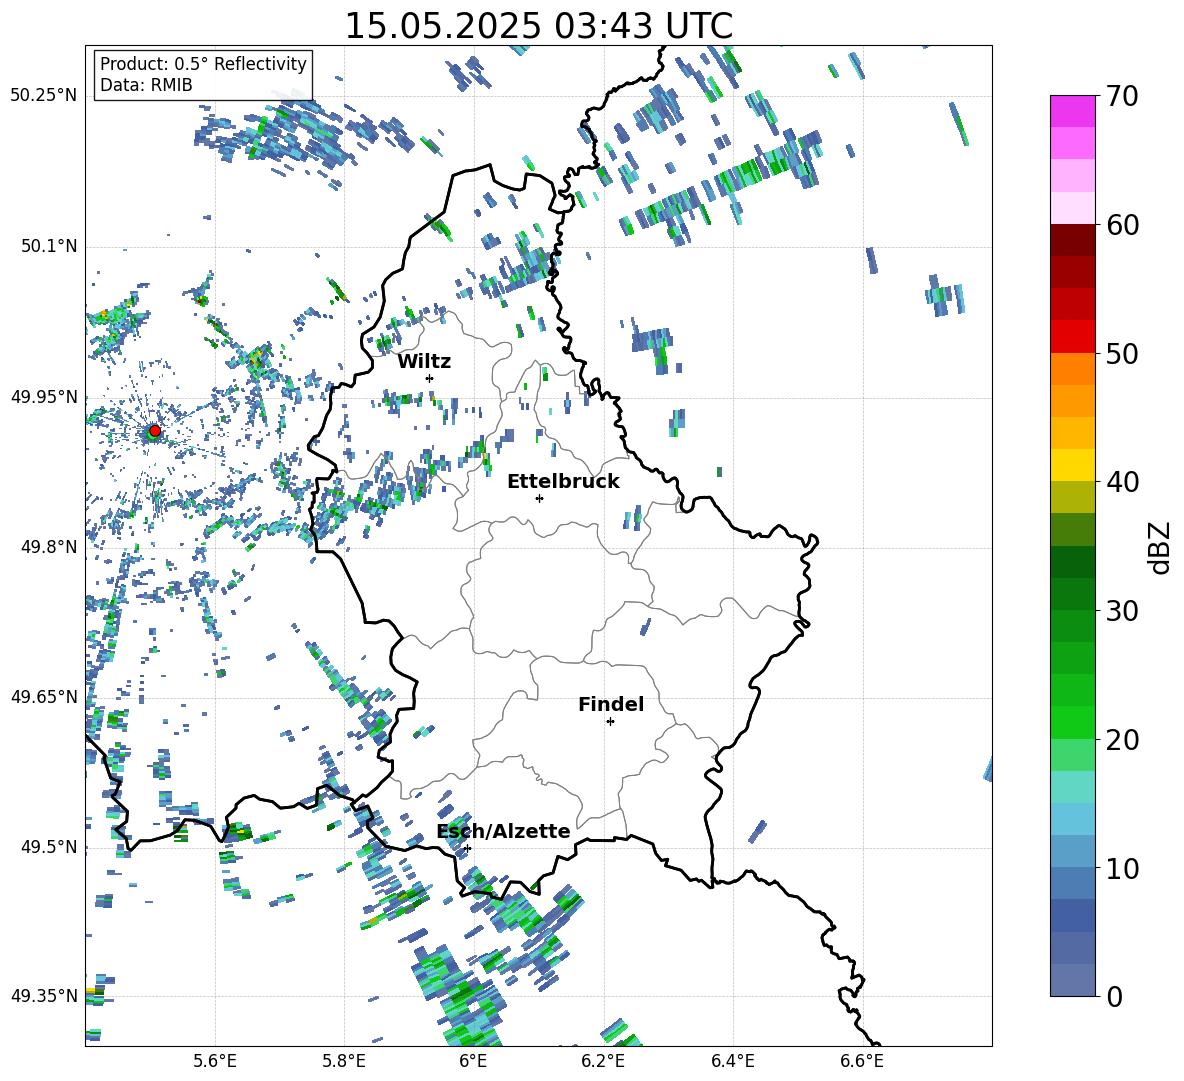Click the 10 value on colorbar
The image size is (1184, 1081).
point(1123,868)
